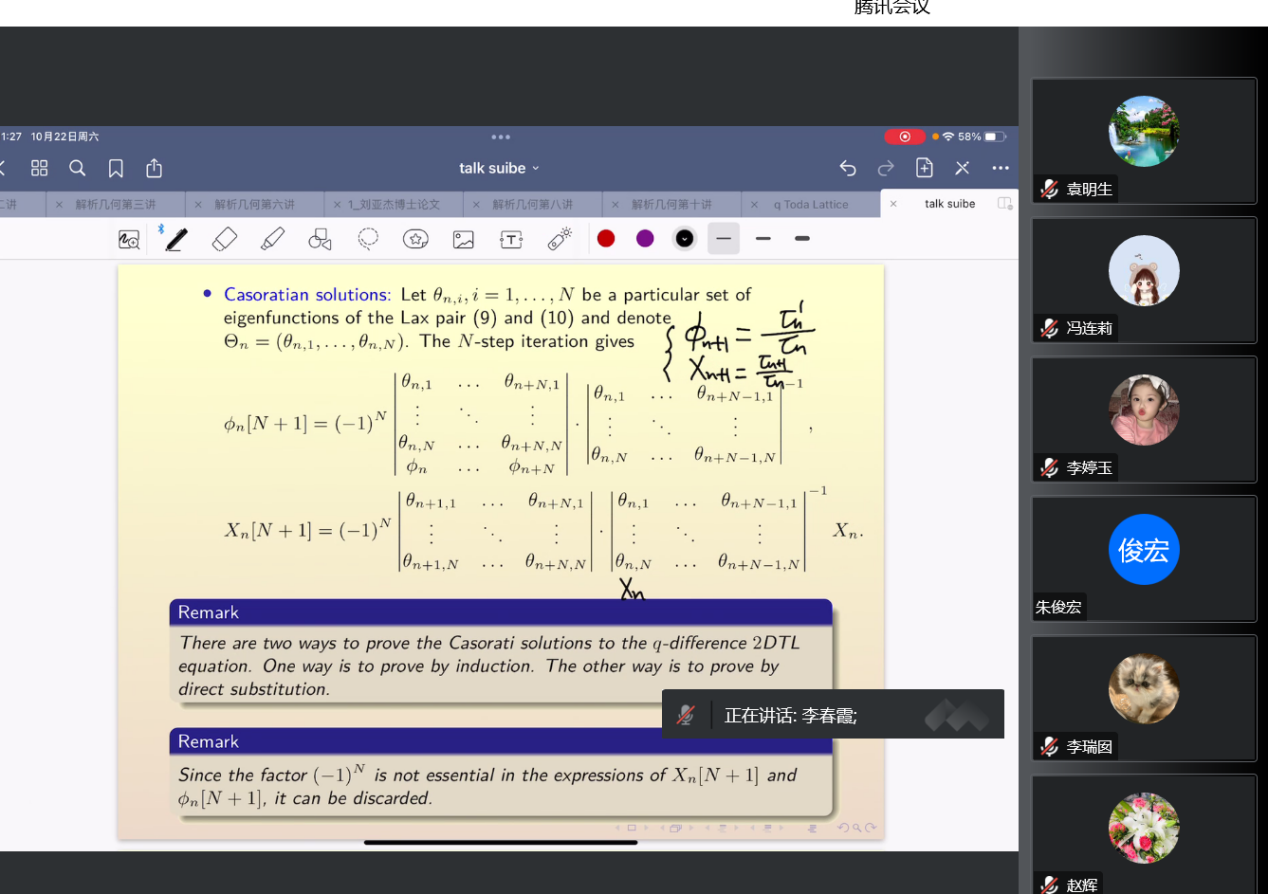The width and height of the screenshot is (1268, 894).
Task: Open the black color preset options
Action: (x=684, y=239)
